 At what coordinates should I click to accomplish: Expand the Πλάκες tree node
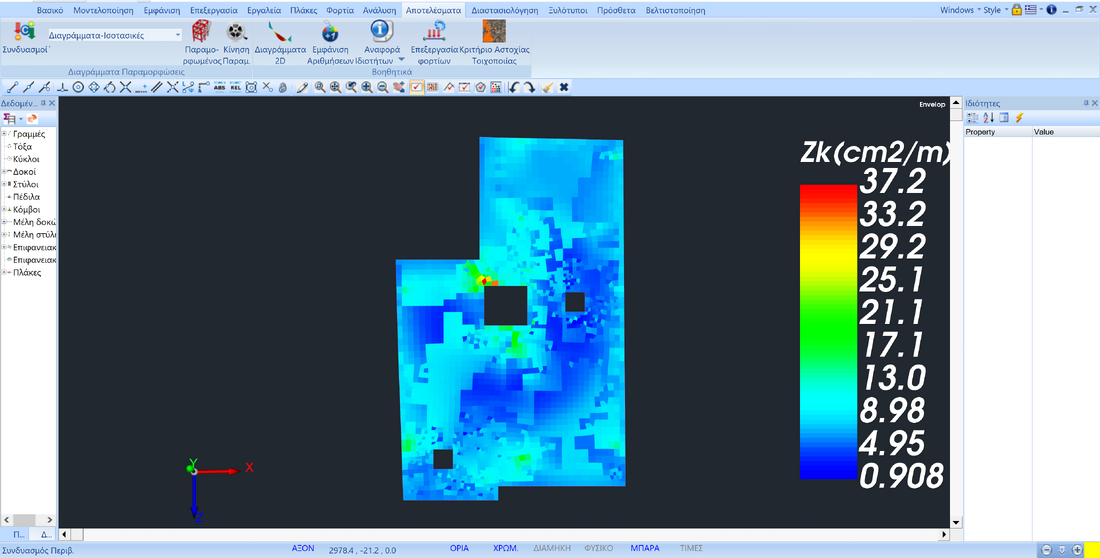tap(5, 272)
